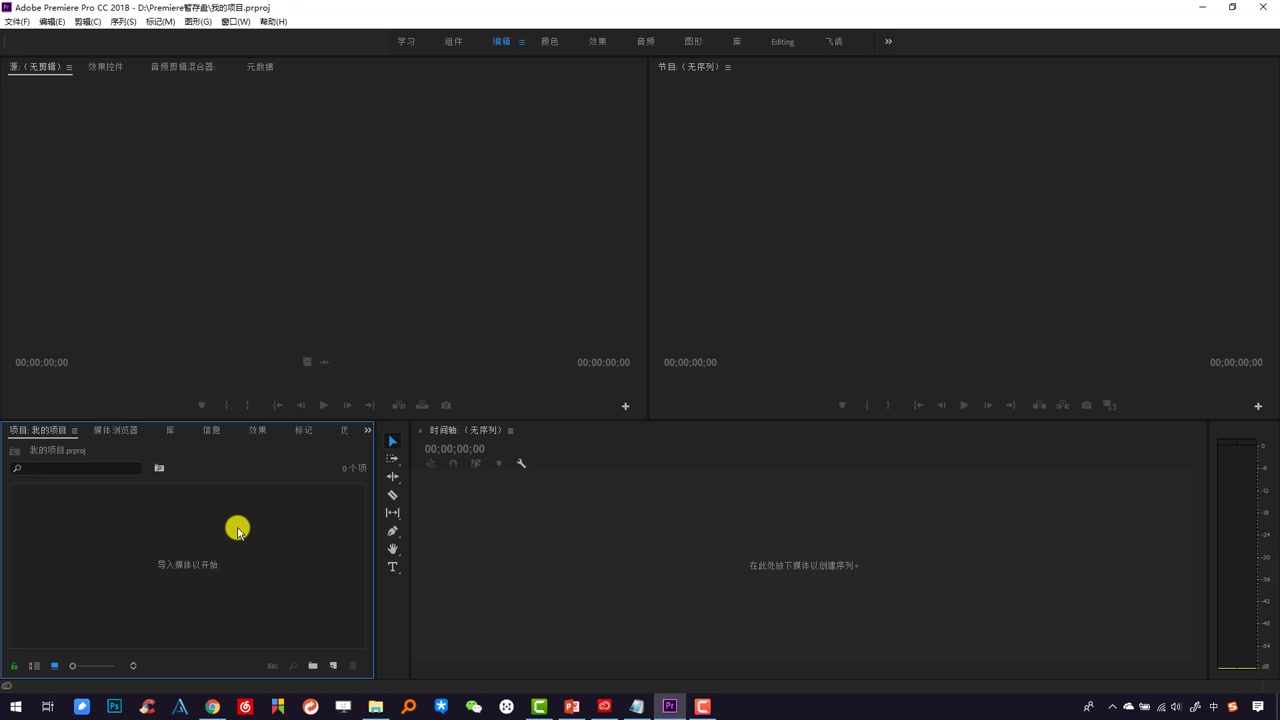Toggle the green project writable lock
The width and height of the screenshot is (1280, 720).
pos(14,666)
